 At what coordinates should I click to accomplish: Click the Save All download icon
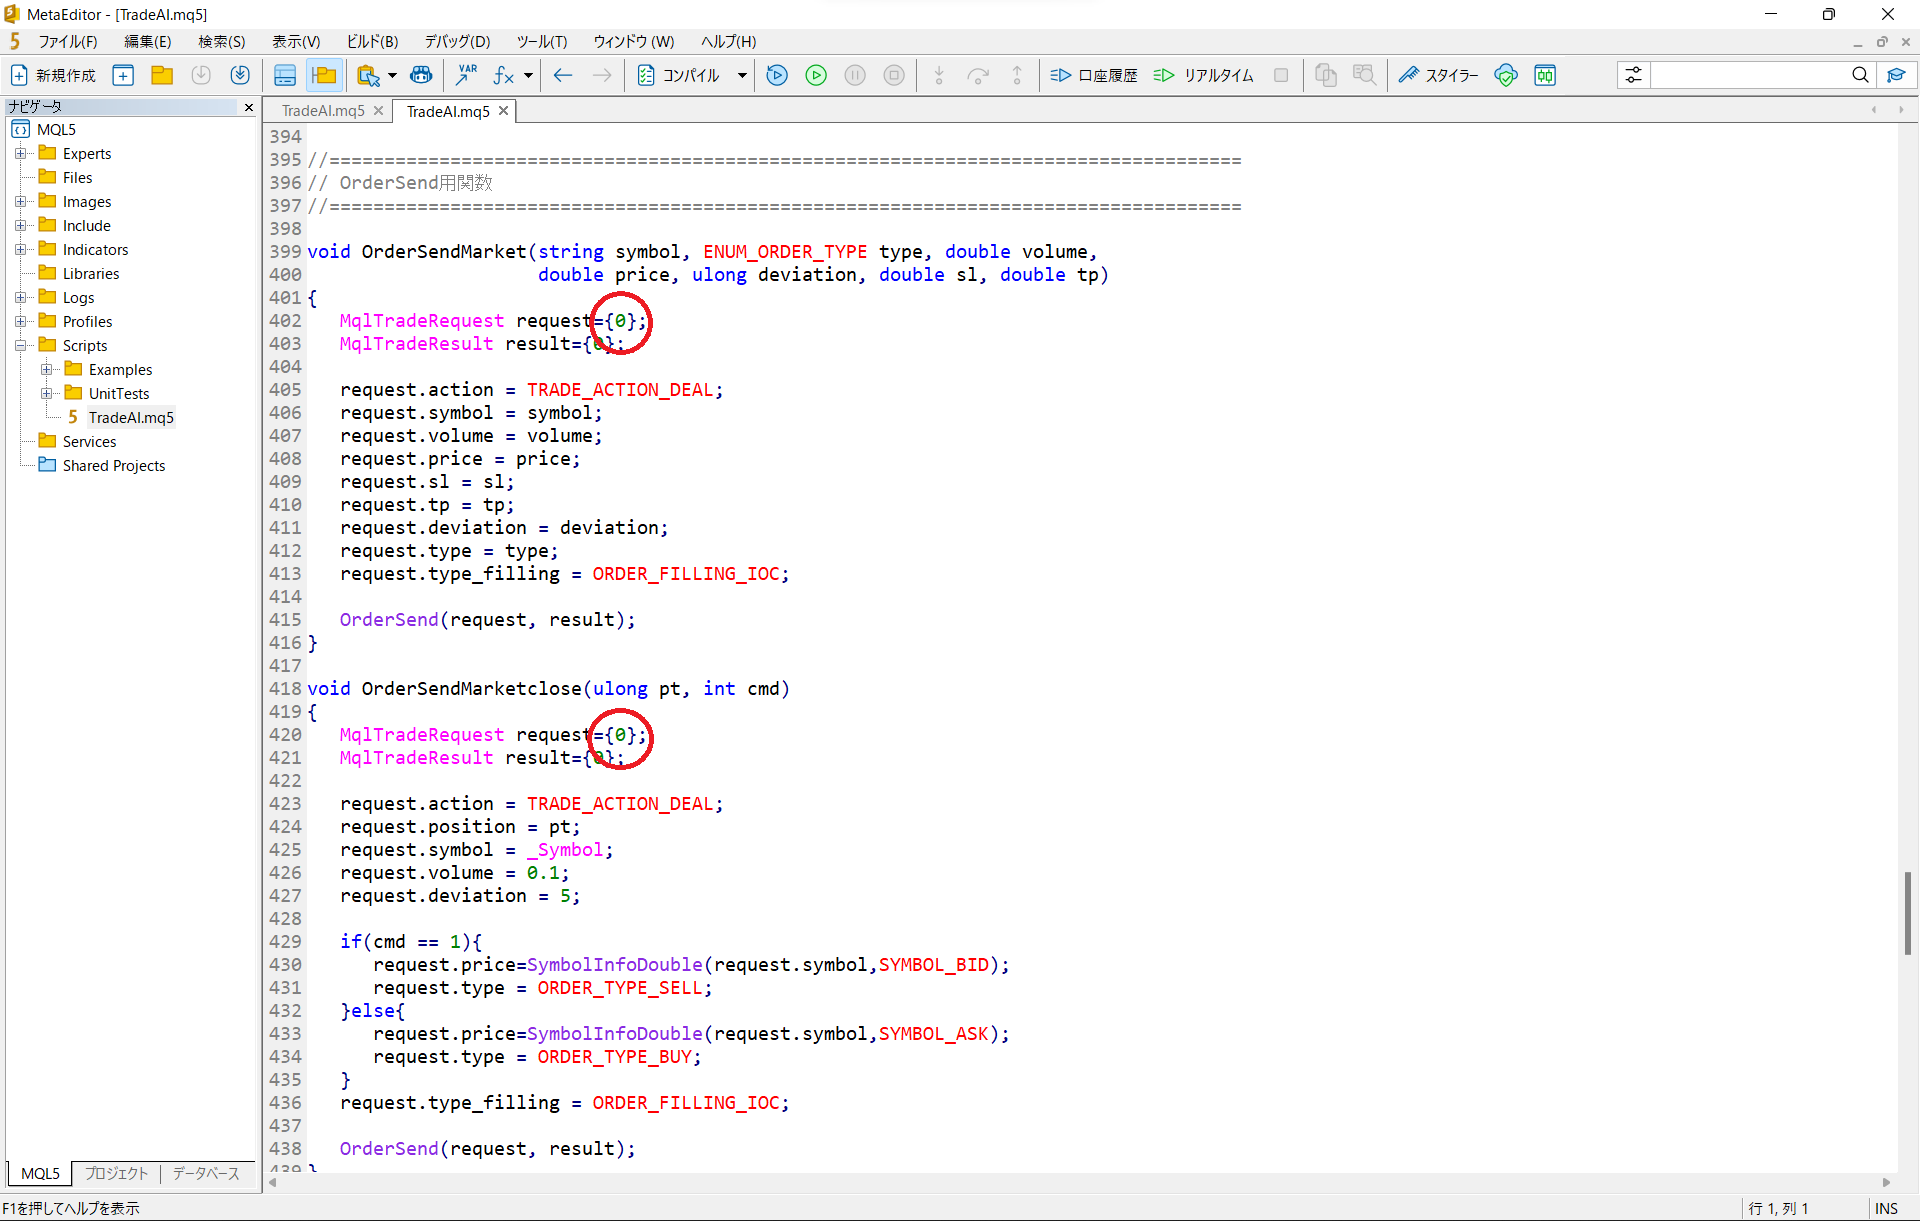(x=240, y=75)
